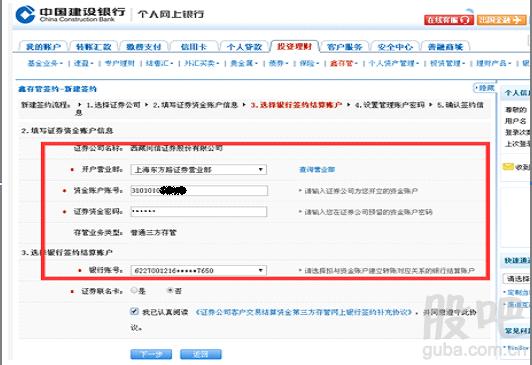Open the yellow envelope mail icon
532x365 pixels.
(508, 167)
